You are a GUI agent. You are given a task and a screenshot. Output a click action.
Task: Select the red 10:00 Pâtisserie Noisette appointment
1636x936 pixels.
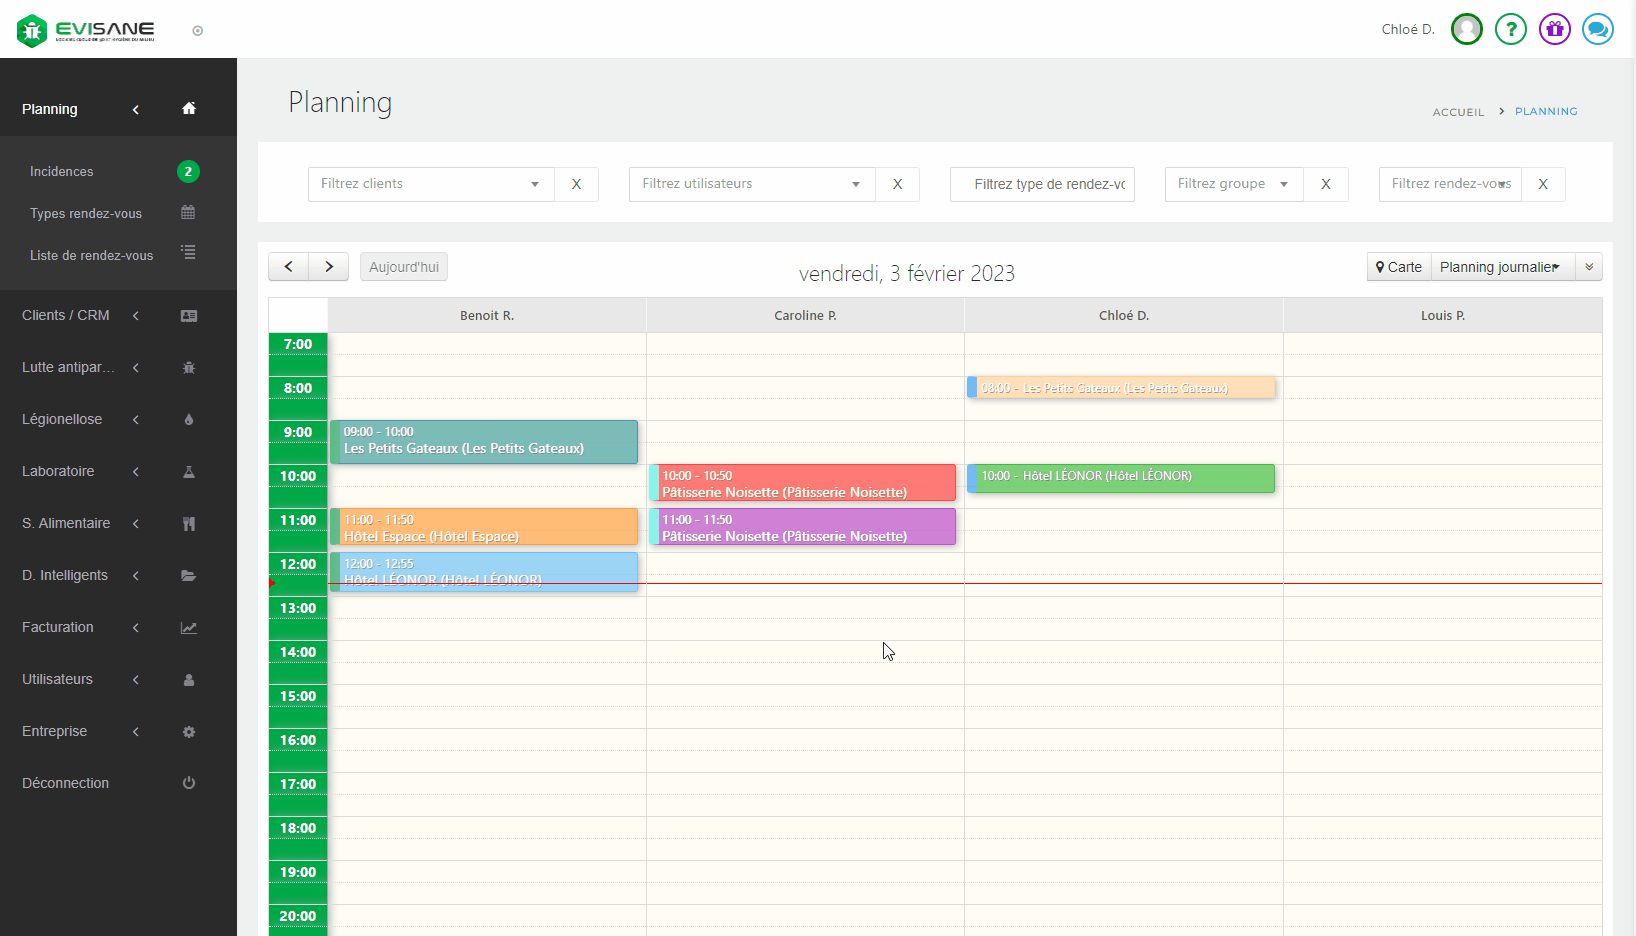coord(802,483)
